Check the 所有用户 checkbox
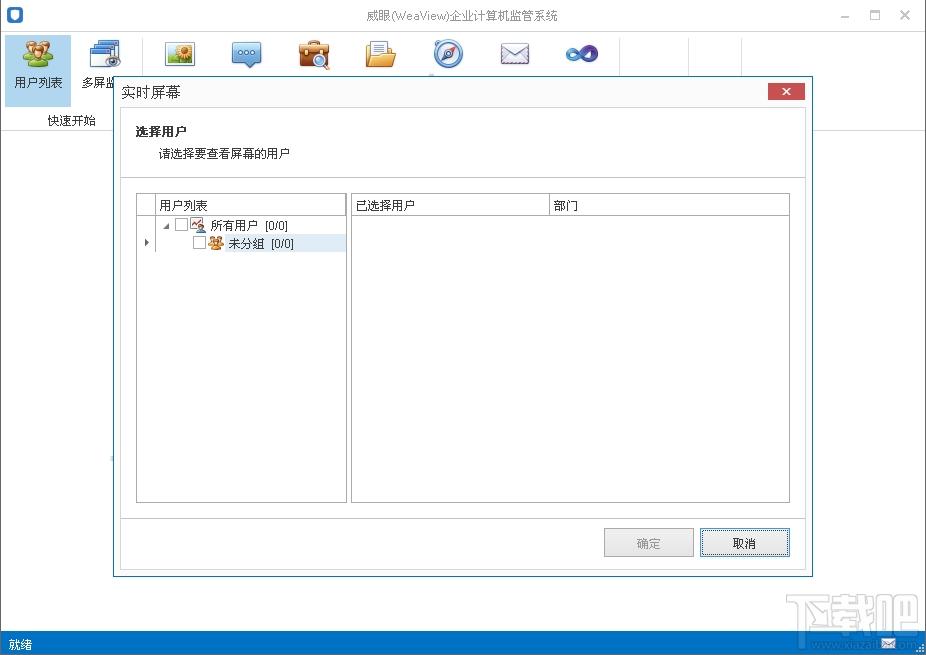 coord(181,225)
